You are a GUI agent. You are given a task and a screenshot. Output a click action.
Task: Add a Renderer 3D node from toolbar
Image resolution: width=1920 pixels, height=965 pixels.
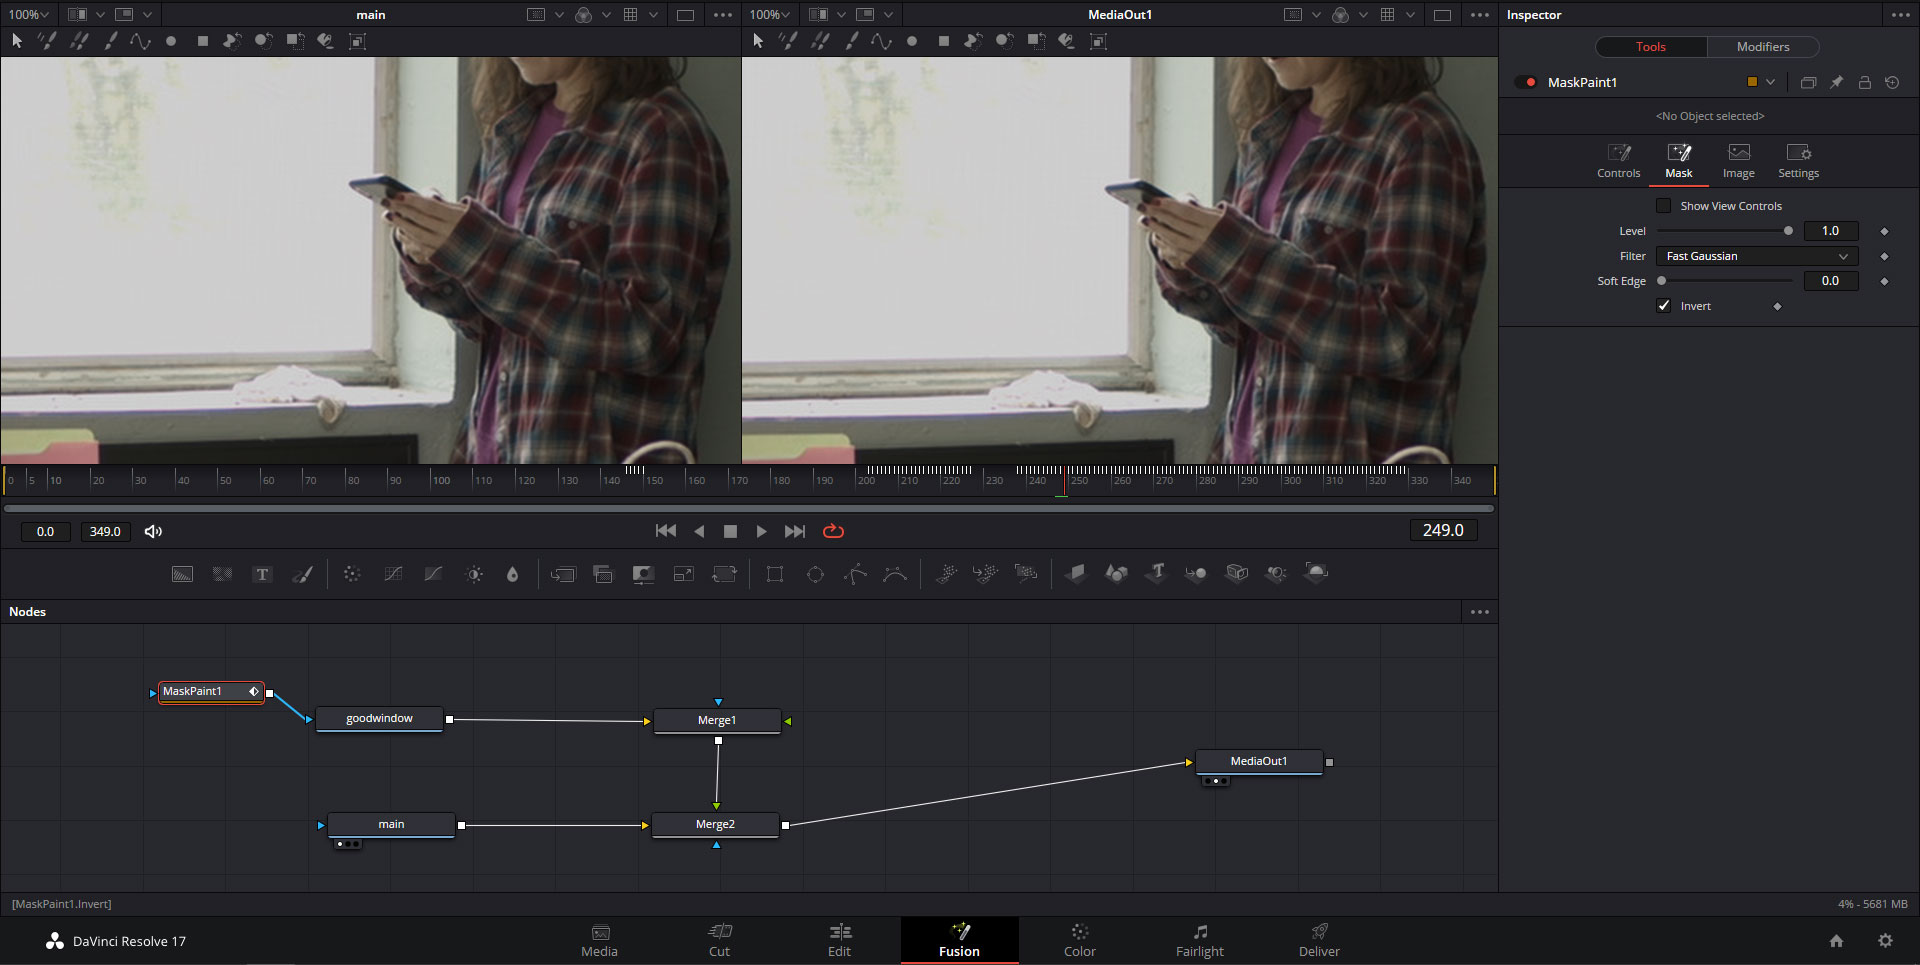[1317, 574]
